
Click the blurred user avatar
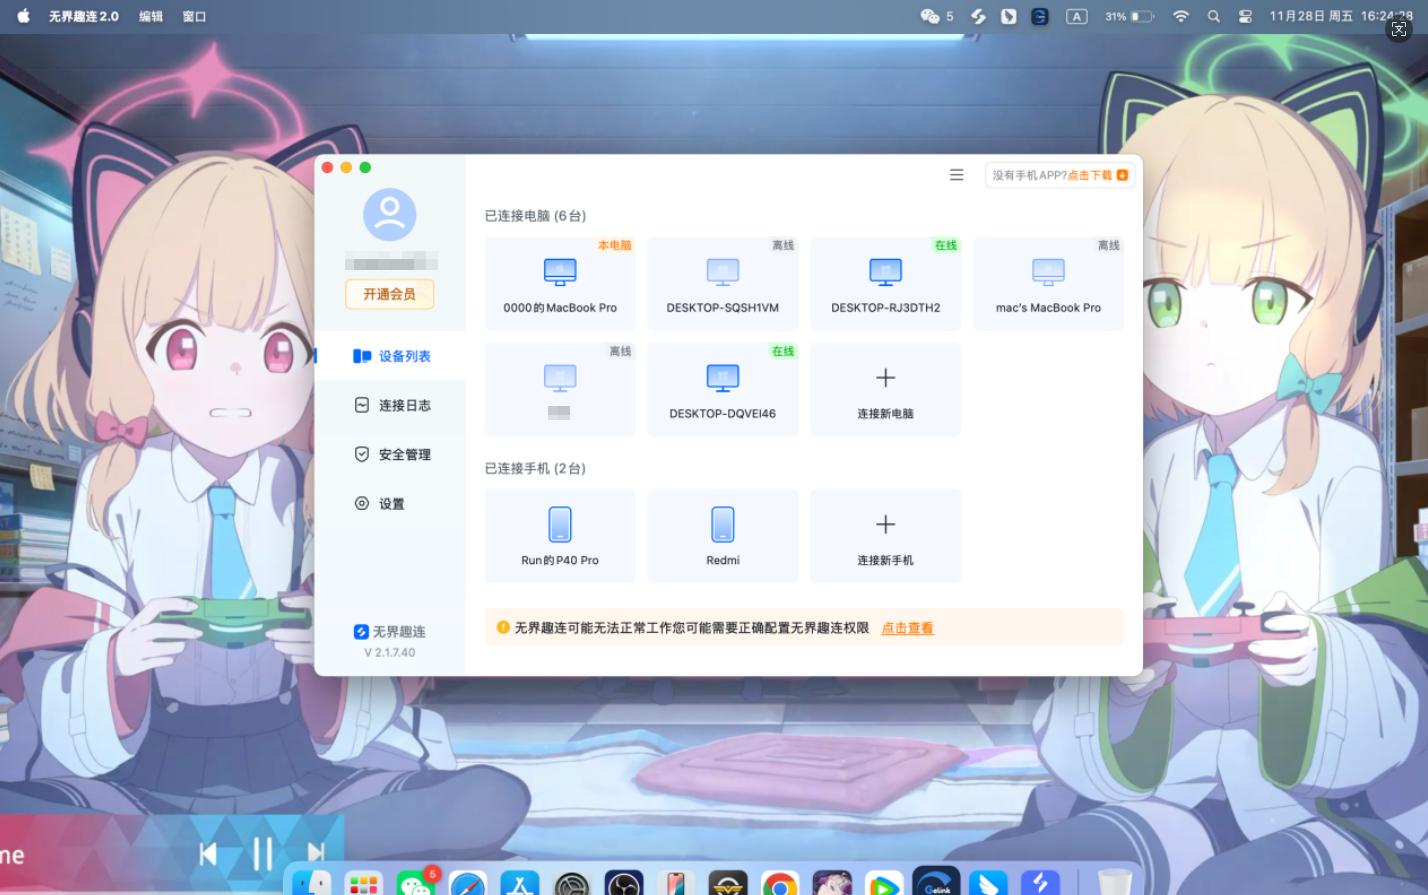coord(390,214)
